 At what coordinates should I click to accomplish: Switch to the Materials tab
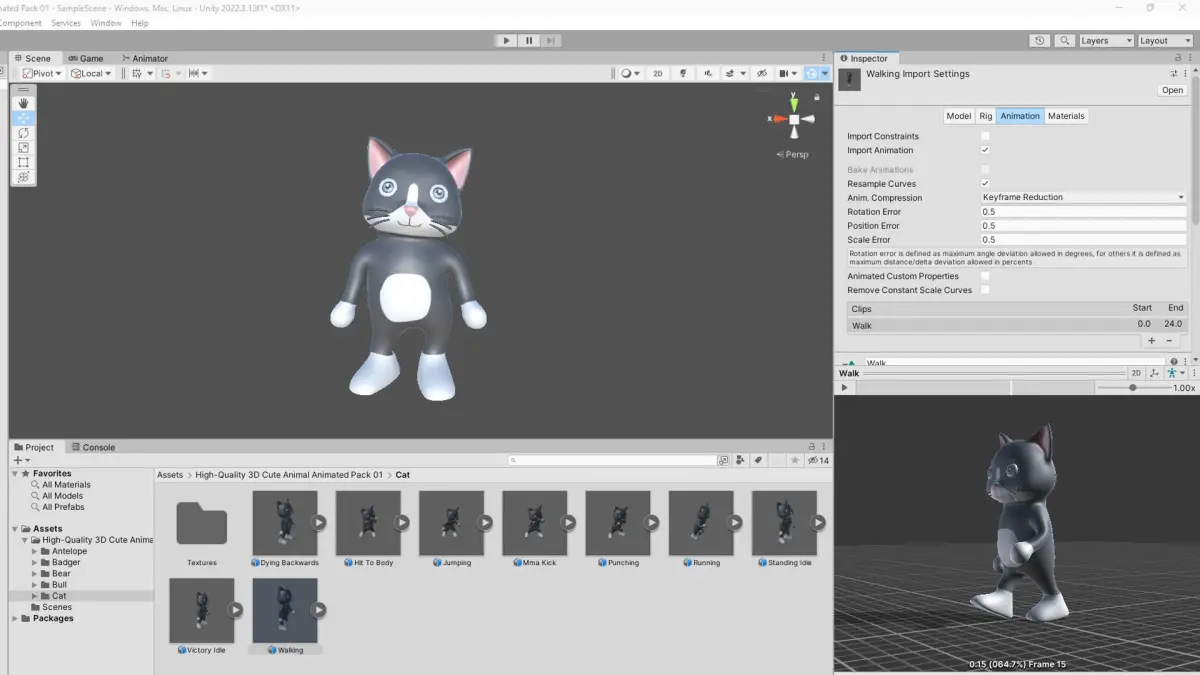coord(1066,116)
